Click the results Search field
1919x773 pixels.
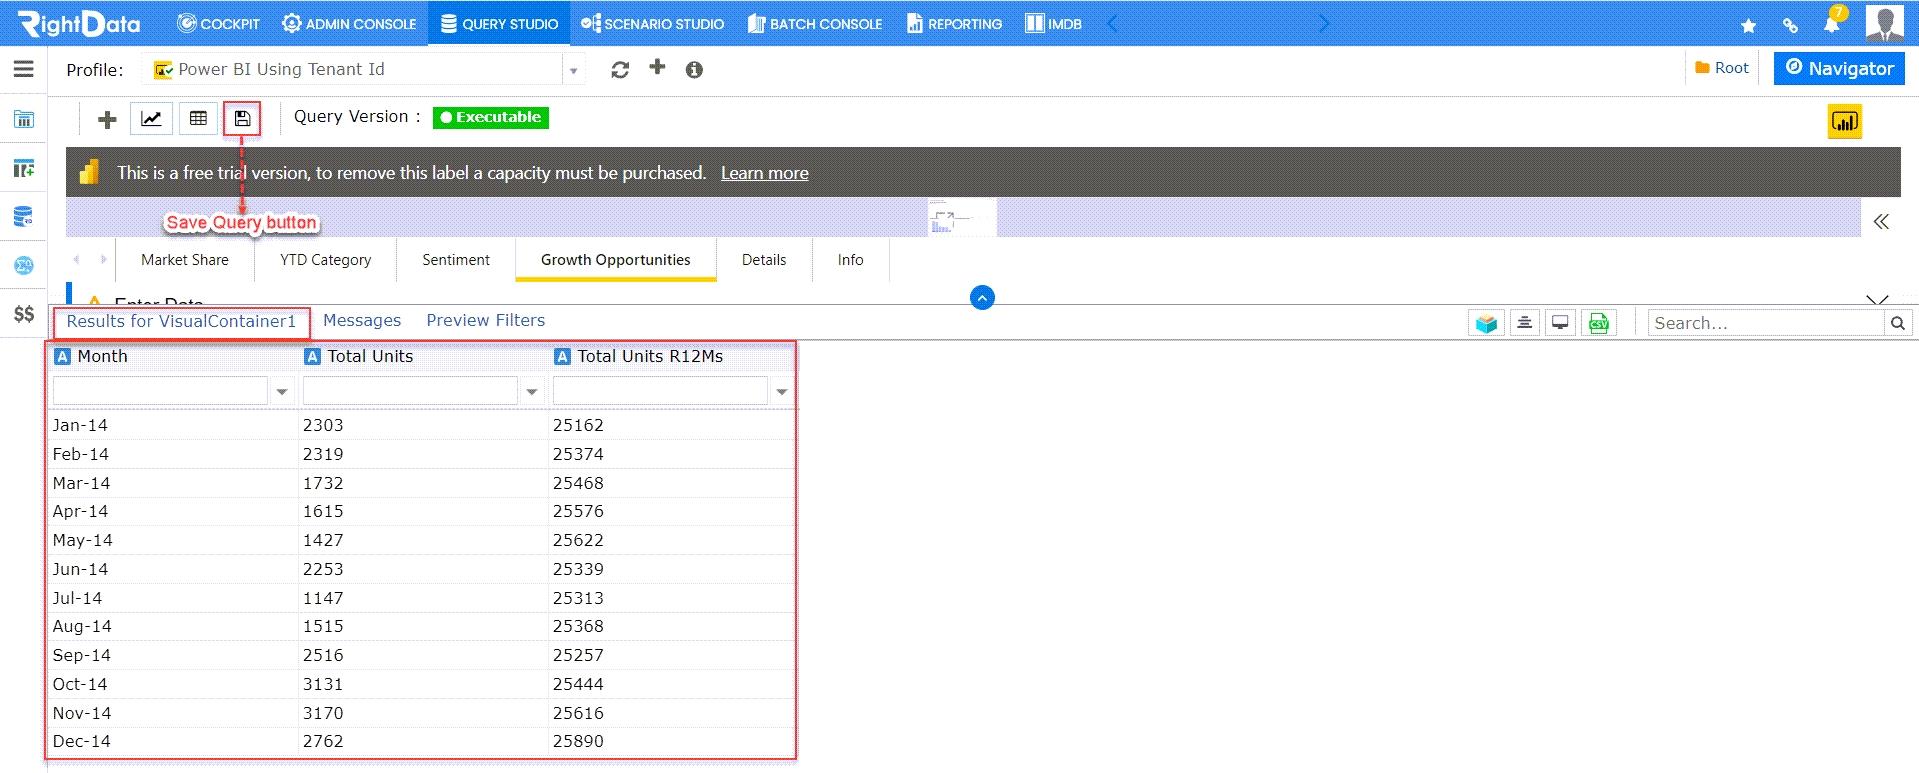click(x=1766, y=323)
